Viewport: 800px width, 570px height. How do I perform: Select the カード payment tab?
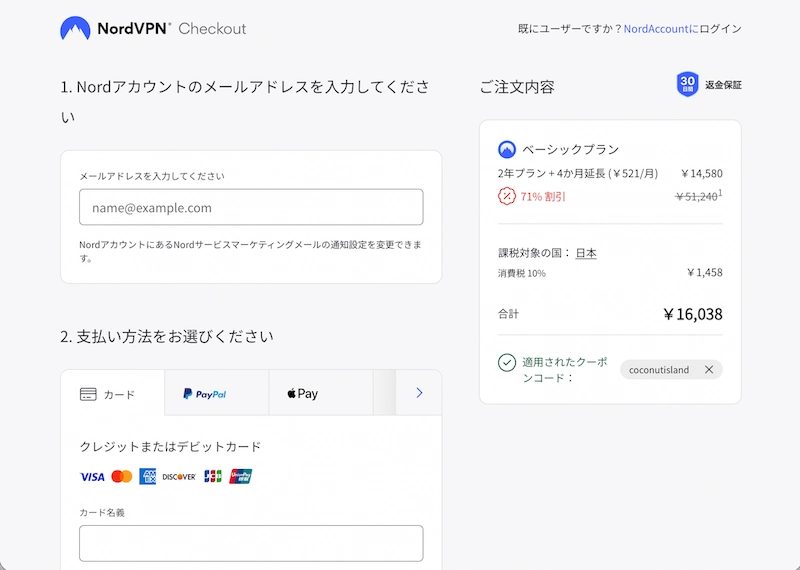[113, 393]
